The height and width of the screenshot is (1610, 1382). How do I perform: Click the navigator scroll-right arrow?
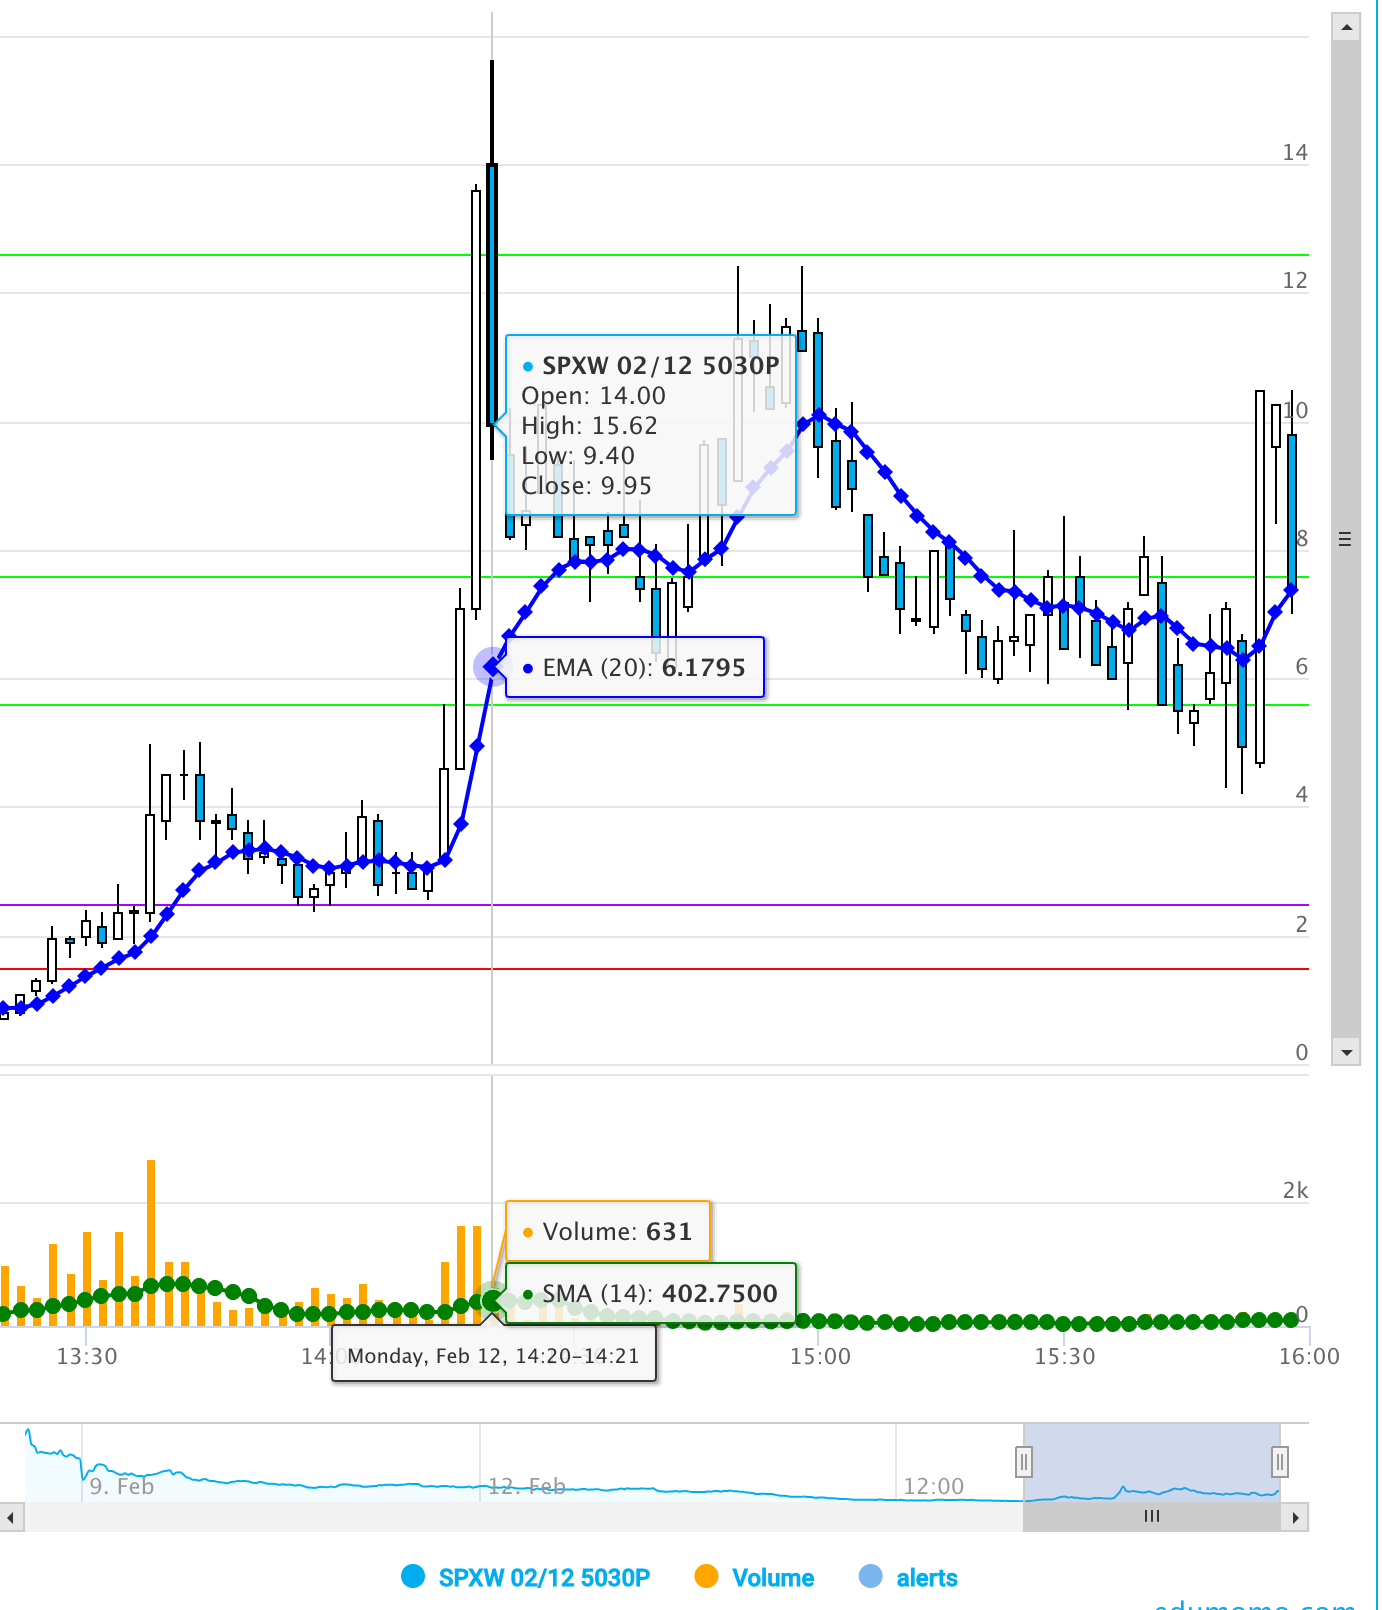[1296, 1517]
